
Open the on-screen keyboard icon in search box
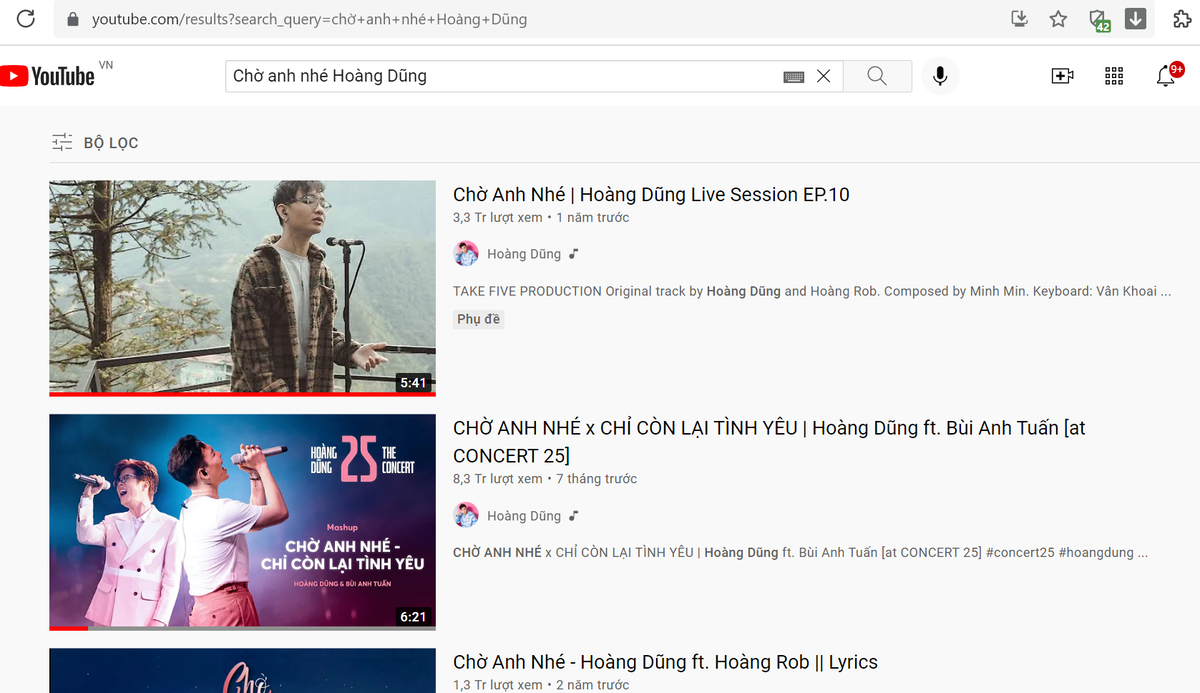[794, 77]
